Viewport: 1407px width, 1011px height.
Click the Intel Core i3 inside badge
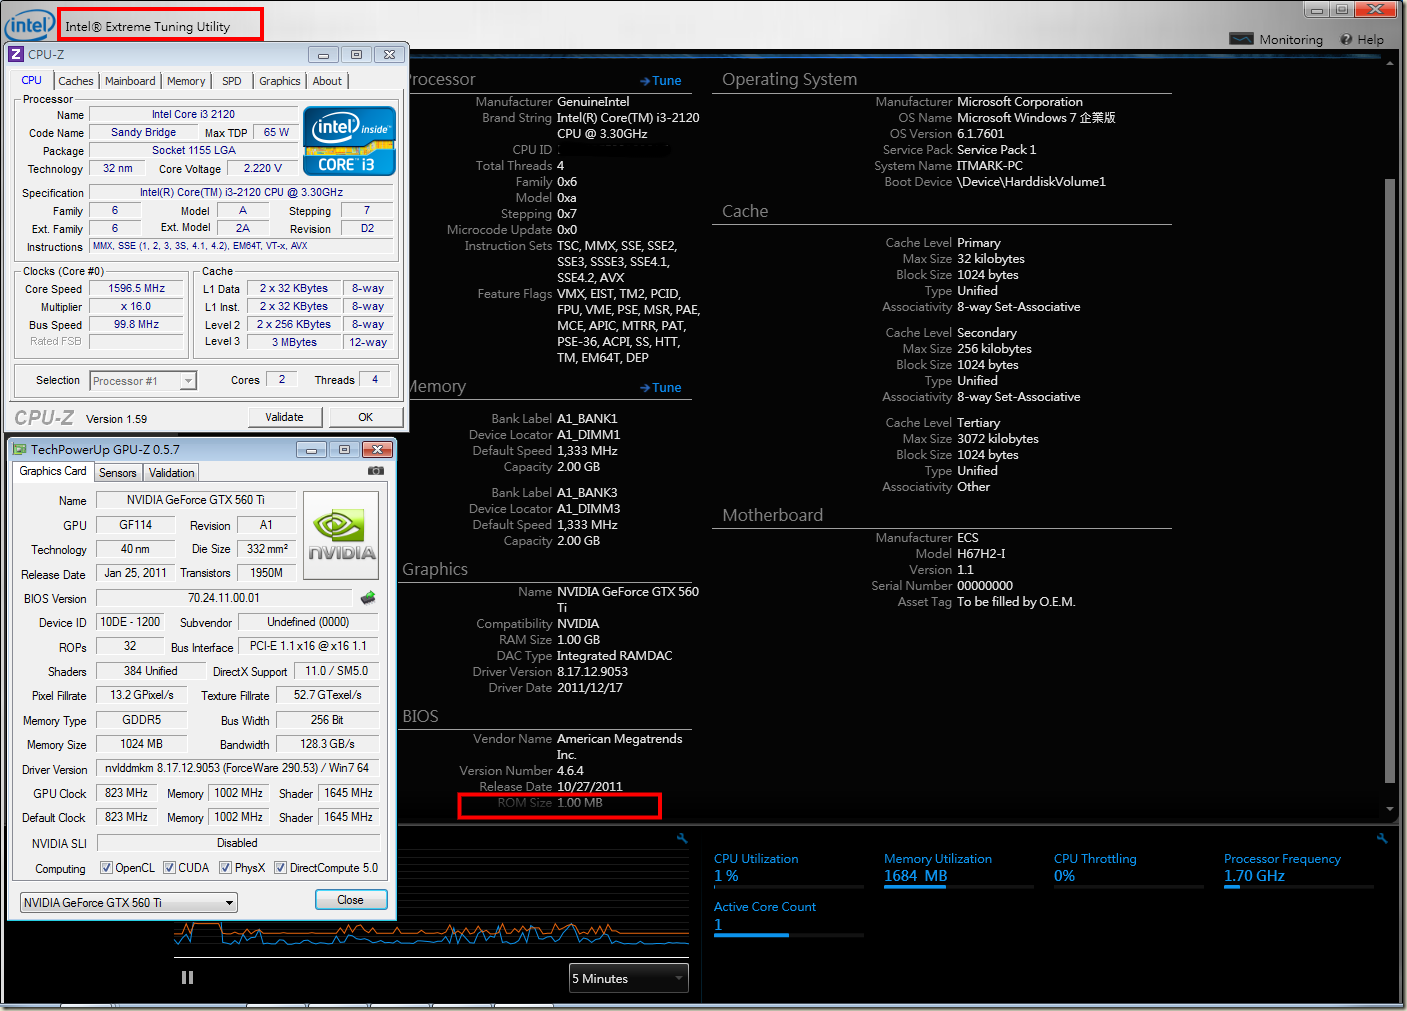pyautogui.click(x=349, y=141)
